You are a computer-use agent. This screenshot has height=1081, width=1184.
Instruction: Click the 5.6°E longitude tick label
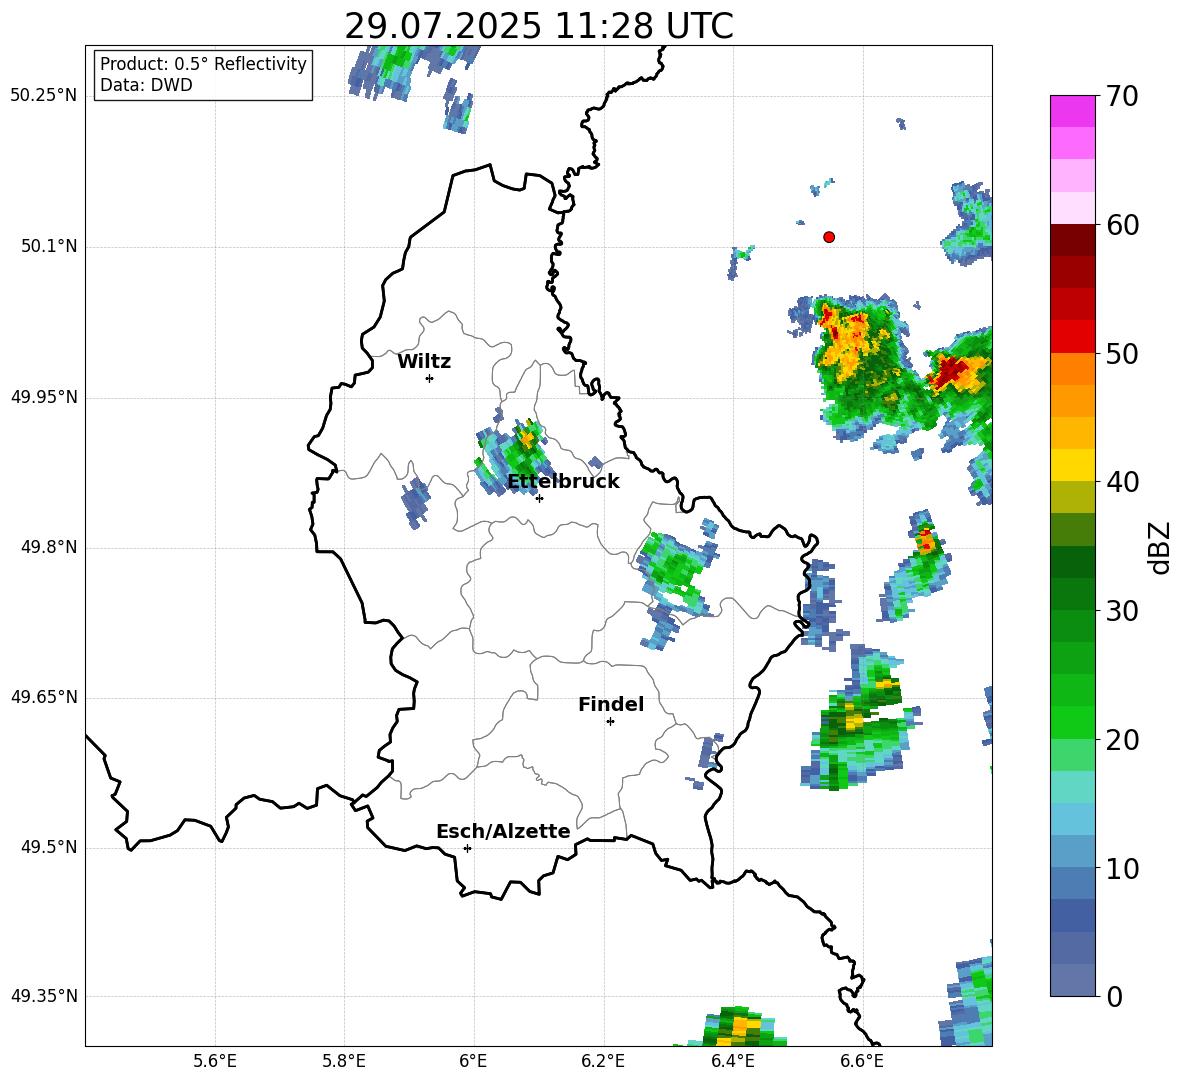(x=215, y=1061)
